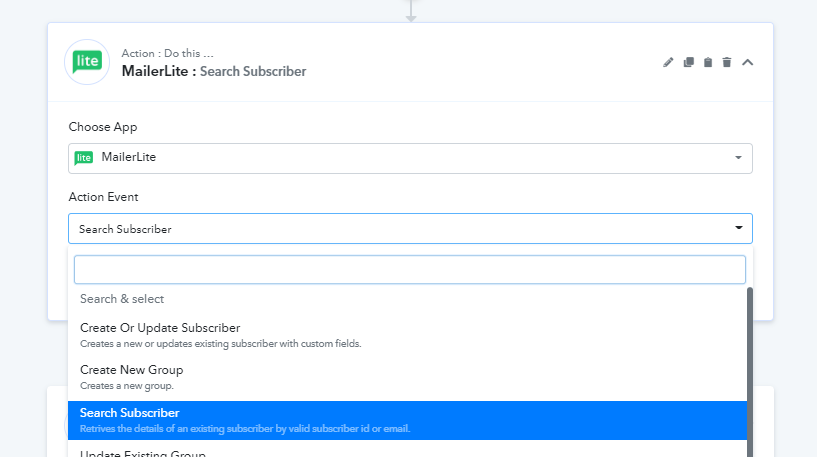817x457 pixels.
Task: Duplicate the action step with copy icon
Action: tap(688, 63)
